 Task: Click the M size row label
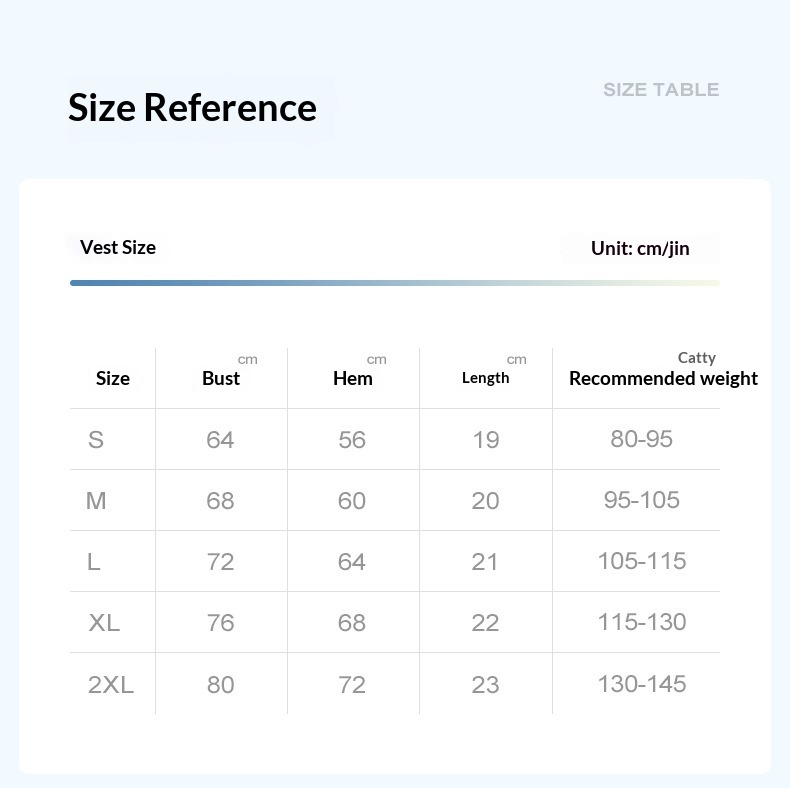coord(96,501)
